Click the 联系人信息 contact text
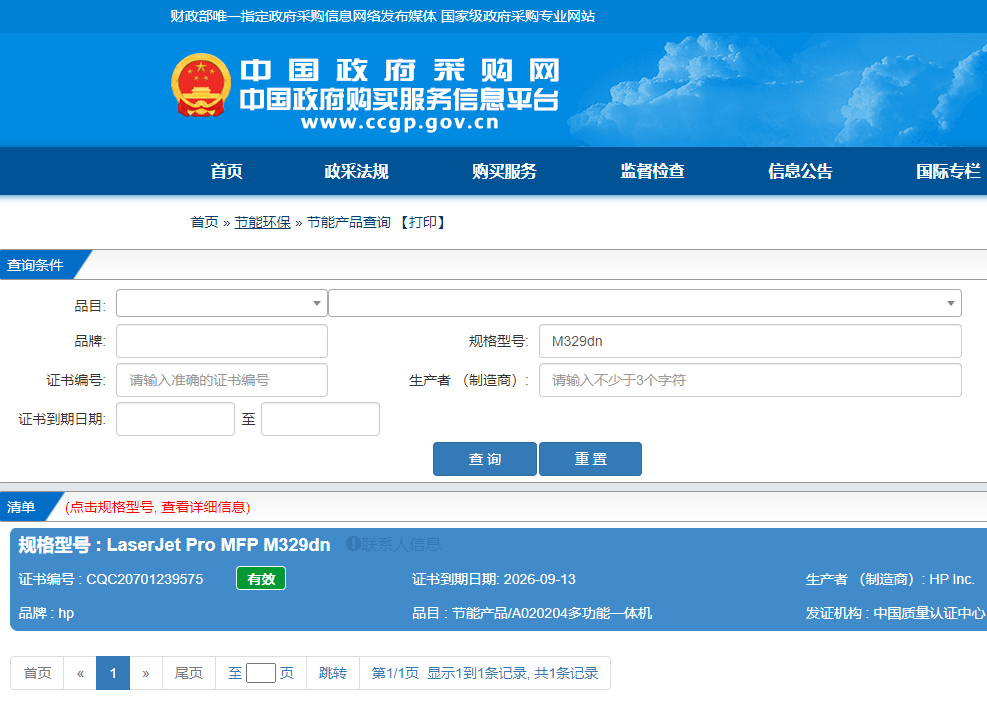Screen dimensions: 987x703 point(401,544)
